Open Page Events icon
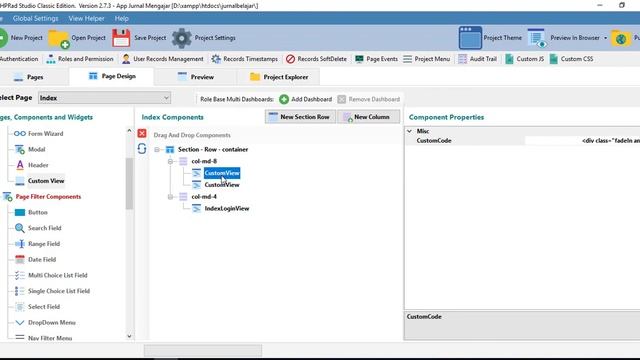Screen dimensions: 640x360 (x=359, y=59)
